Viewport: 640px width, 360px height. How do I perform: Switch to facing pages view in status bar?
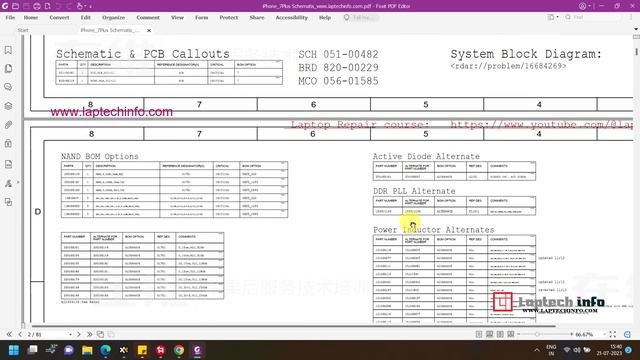500,334
